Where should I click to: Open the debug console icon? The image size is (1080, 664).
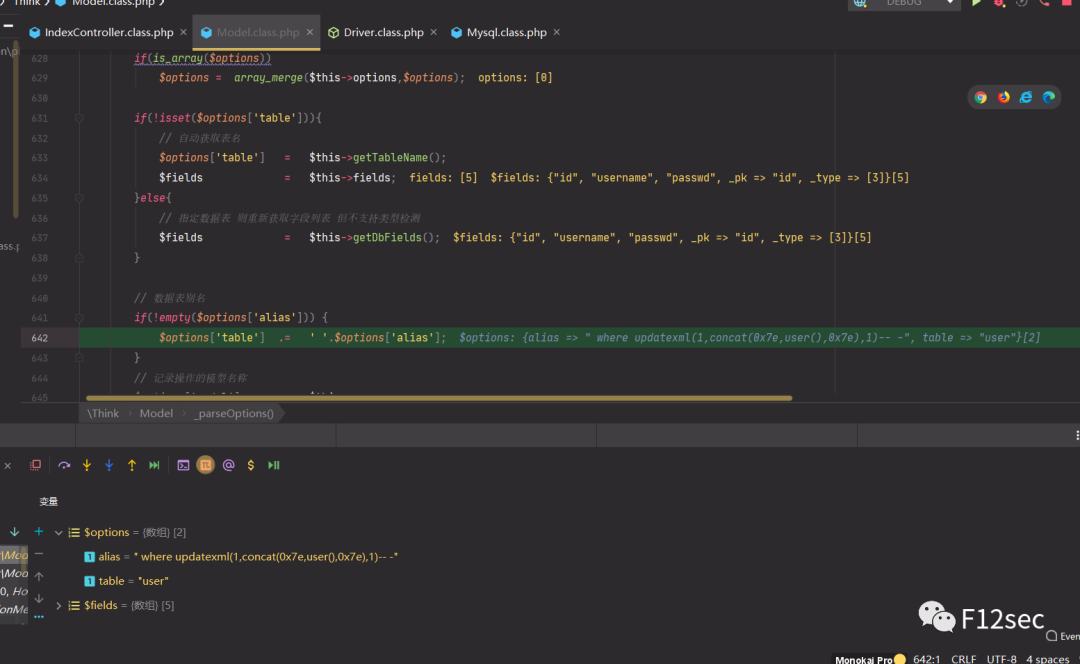pos(183,465)
